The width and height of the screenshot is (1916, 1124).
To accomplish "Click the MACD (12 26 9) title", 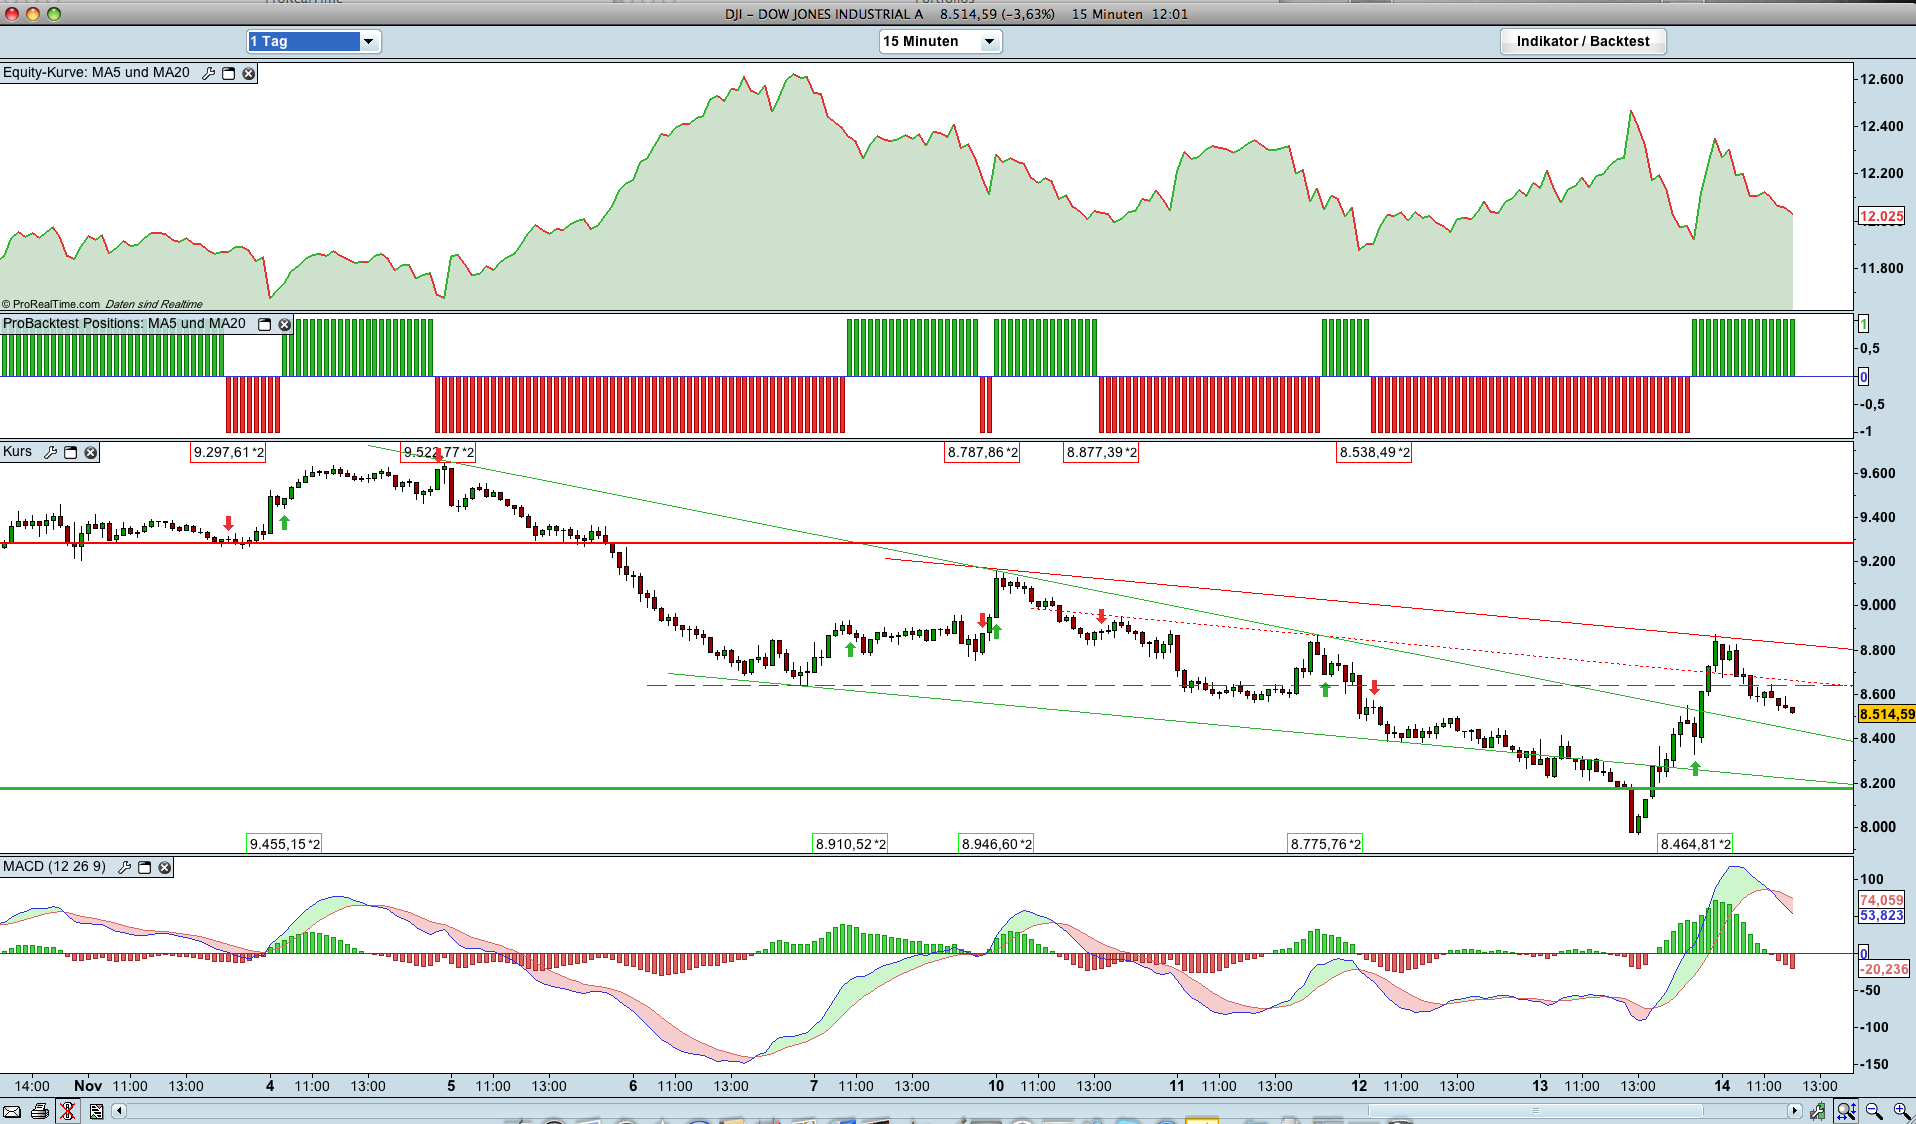I will coord(54,867).
